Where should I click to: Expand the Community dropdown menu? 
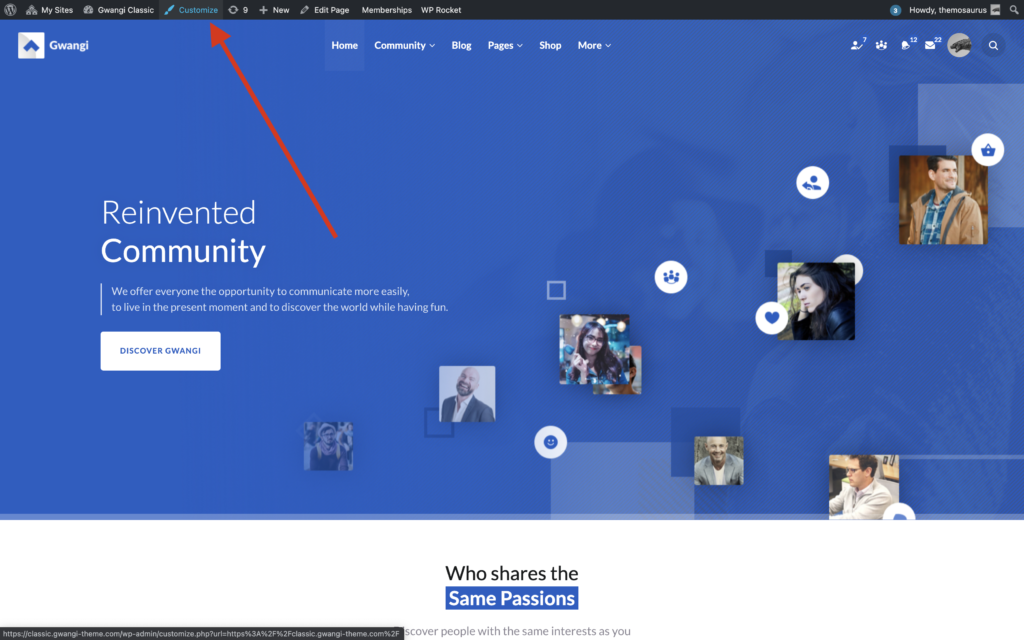click(404, 45)
